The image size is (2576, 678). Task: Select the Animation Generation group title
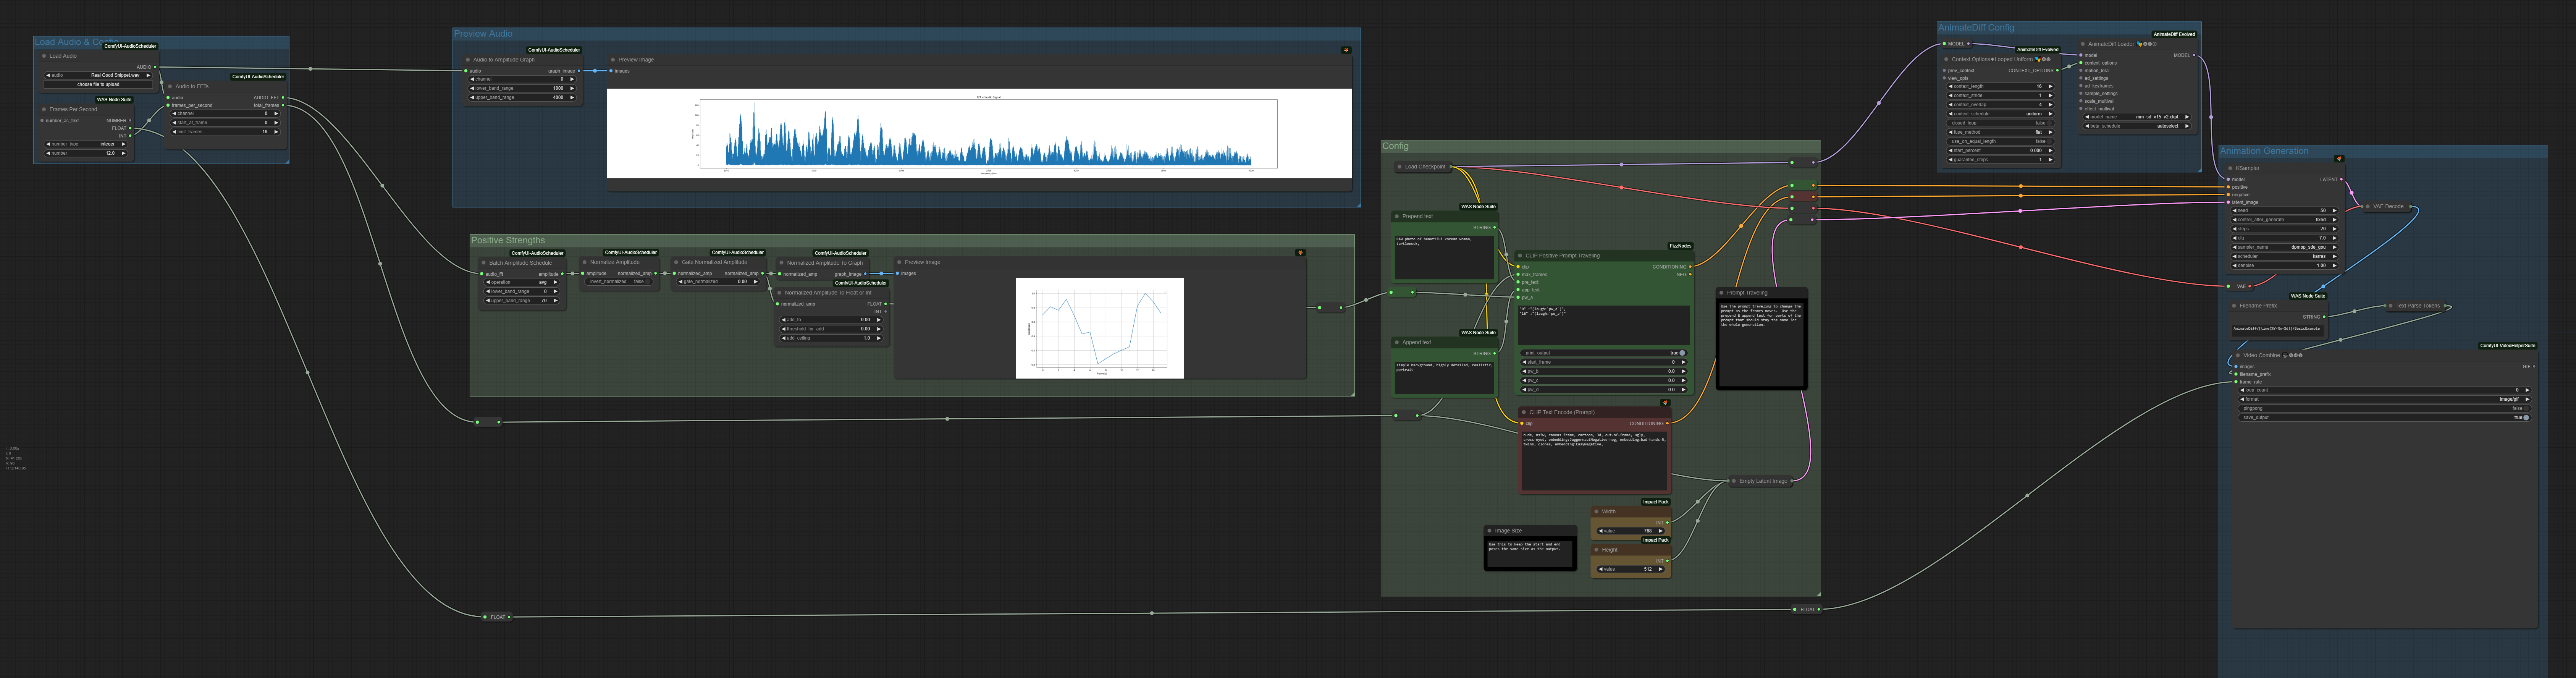pyautogui.click(x=2264, y=151)
